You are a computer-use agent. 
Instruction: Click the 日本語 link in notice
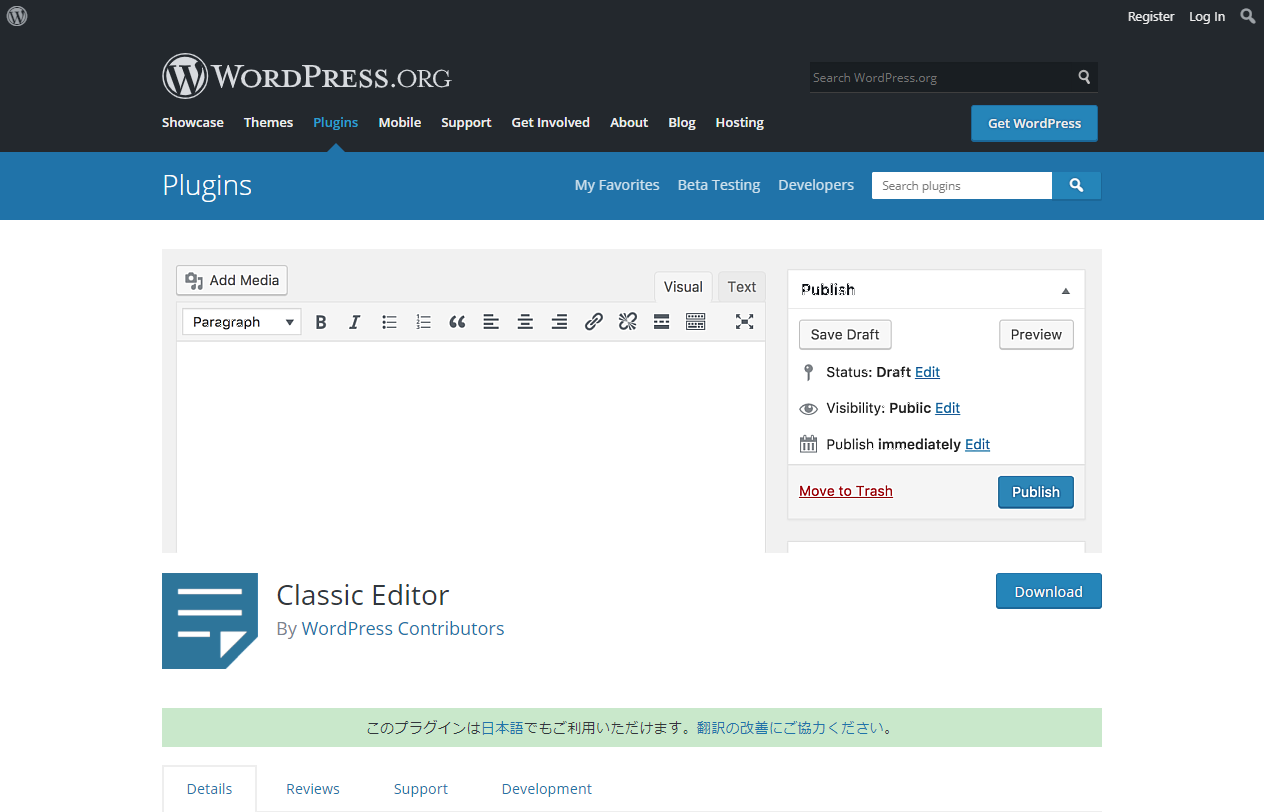pos(502,728)
